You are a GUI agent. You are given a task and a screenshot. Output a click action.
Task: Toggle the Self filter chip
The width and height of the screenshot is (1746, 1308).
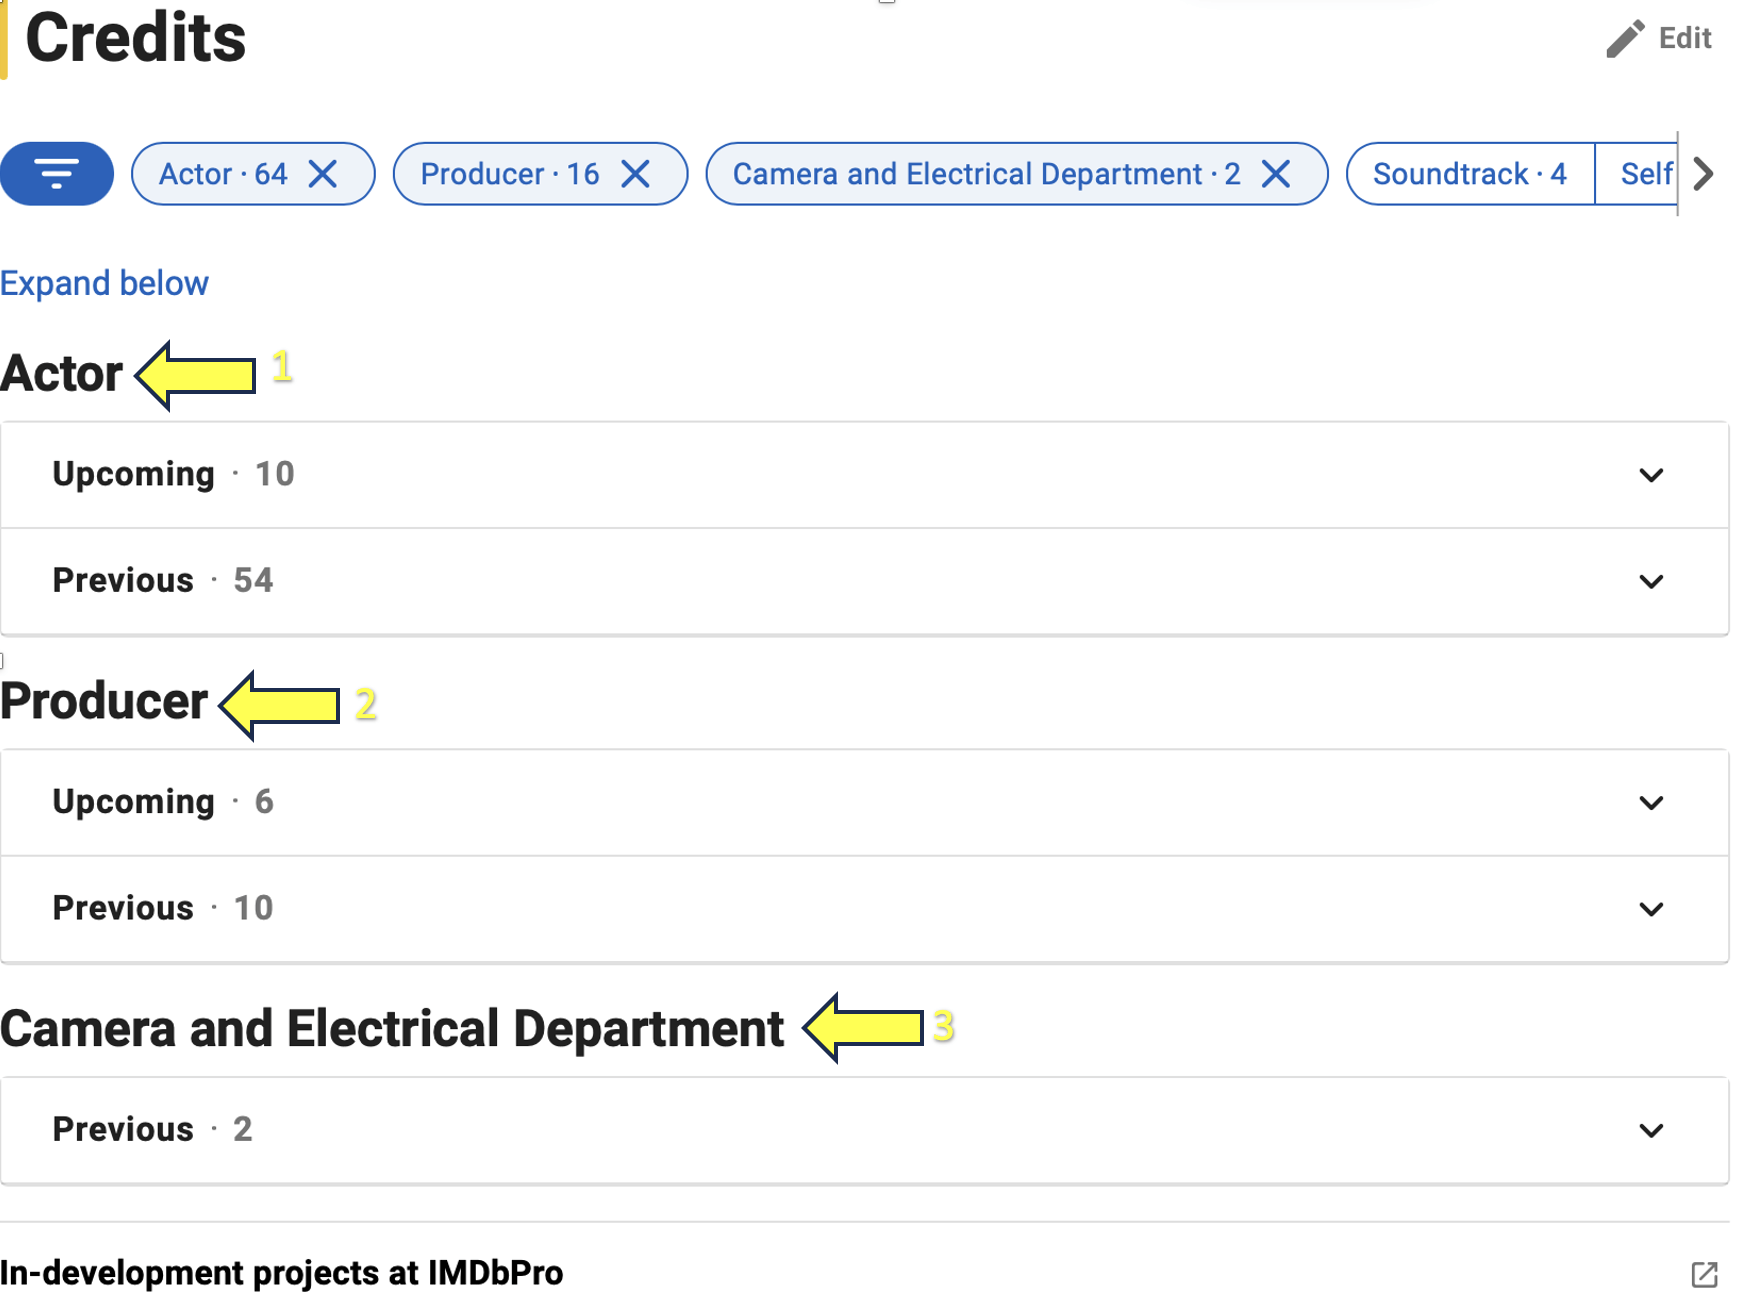pos(1643,174)
